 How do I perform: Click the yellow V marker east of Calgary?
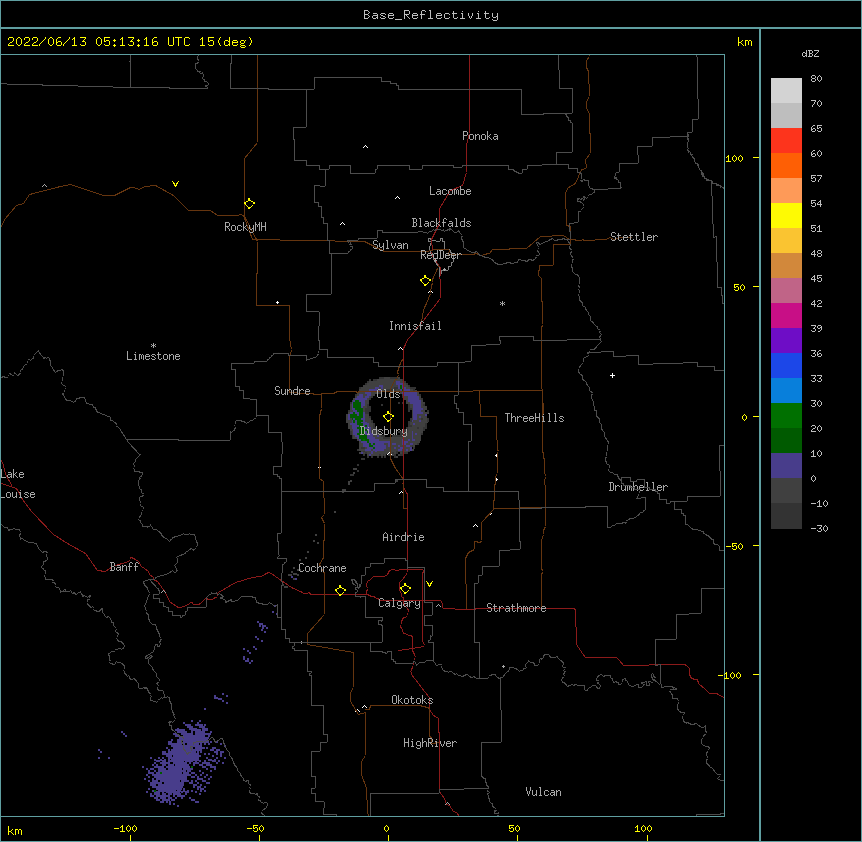[x=429, y=584]
